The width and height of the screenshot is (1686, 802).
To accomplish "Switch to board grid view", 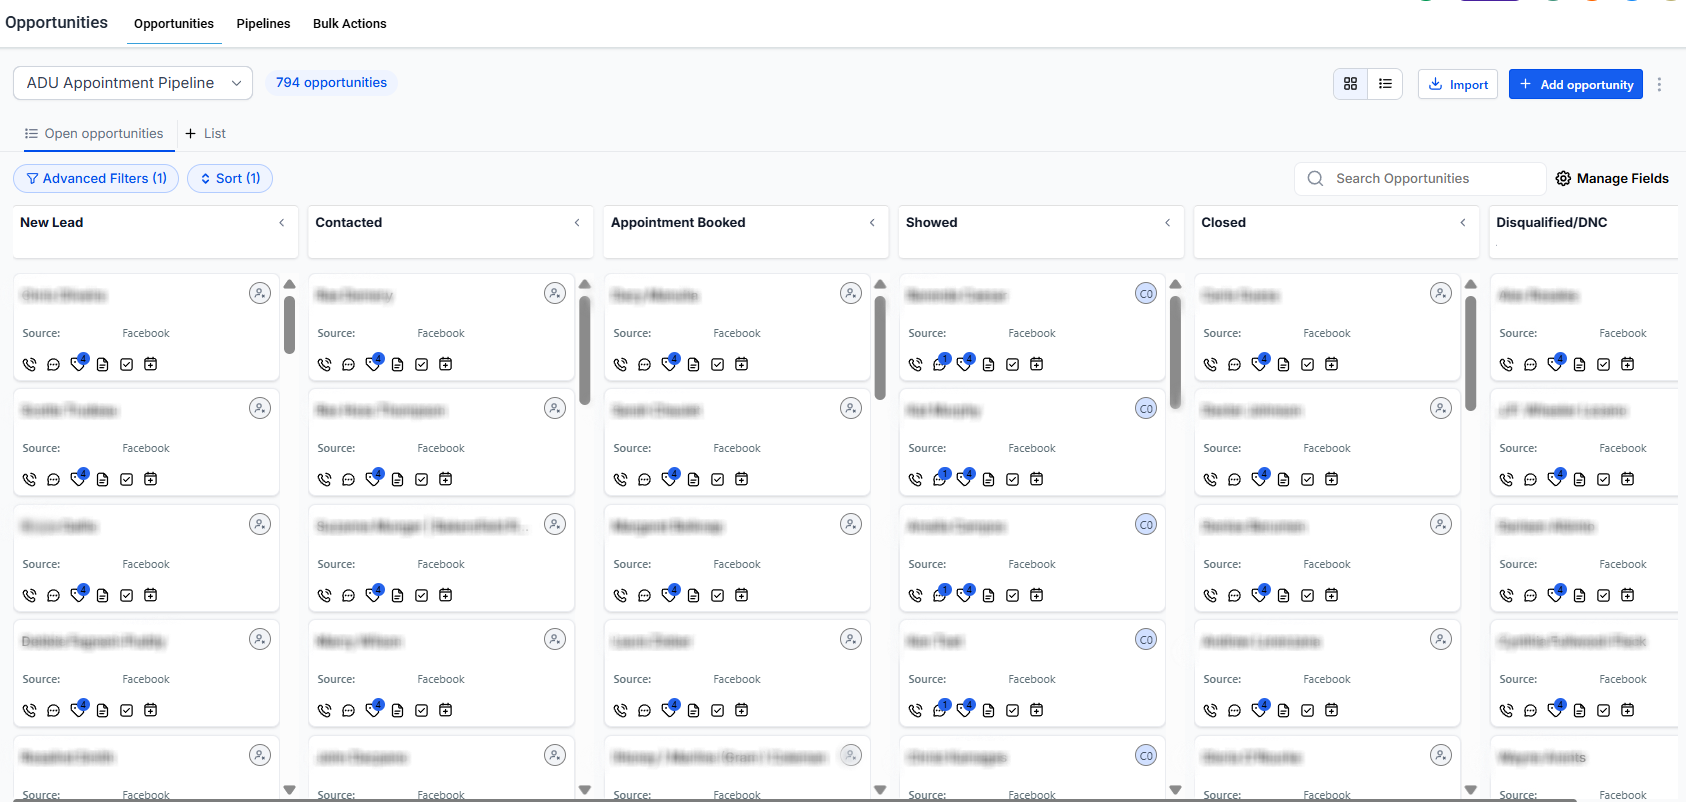I will [x=1351, y=84].
